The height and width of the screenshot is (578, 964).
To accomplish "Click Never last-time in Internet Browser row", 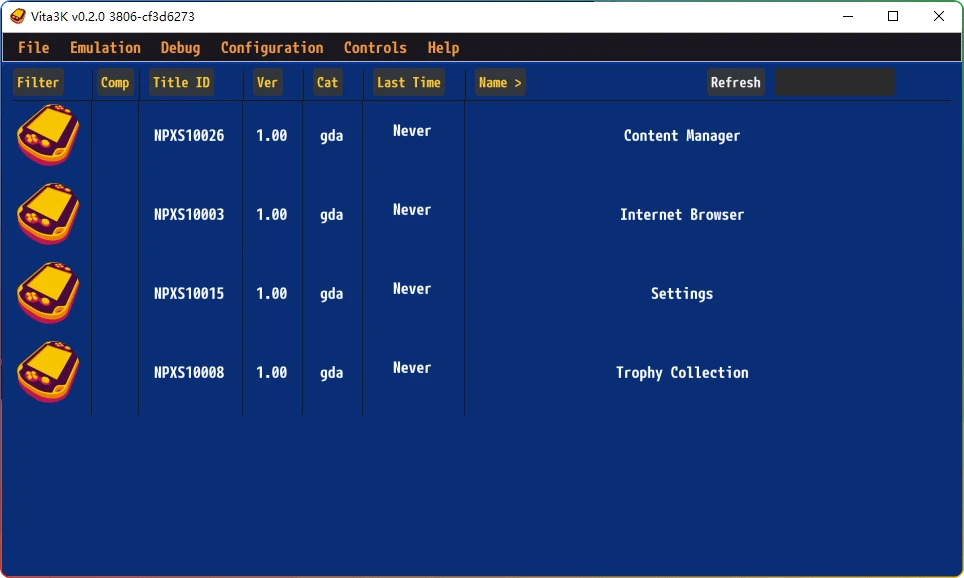I will click(x=412, y=209).
